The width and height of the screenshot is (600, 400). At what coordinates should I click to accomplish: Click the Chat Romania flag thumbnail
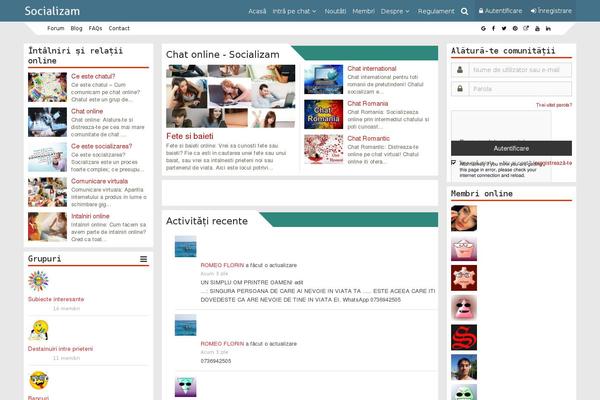pyautogui.click(x=324, y=114)
